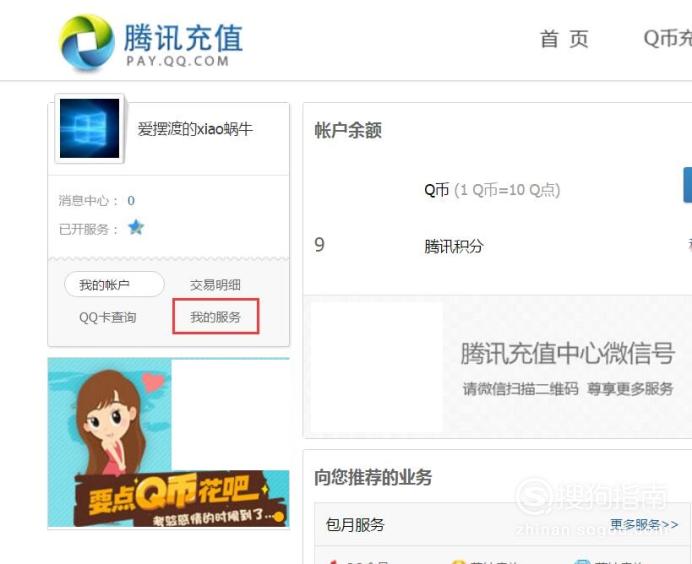
Task: Click the 要点Q币花吧 promo banner
Action: pos(169,443)
